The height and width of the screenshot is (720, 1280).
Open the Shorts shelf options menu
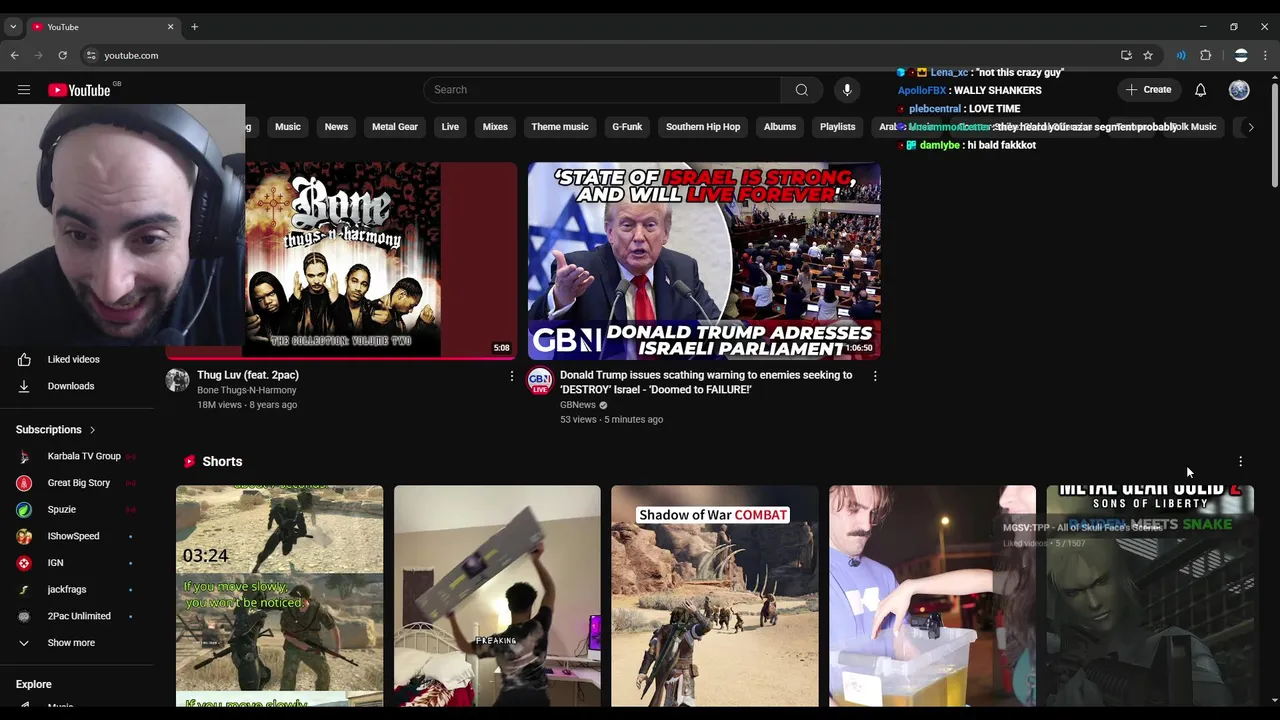1240,461
